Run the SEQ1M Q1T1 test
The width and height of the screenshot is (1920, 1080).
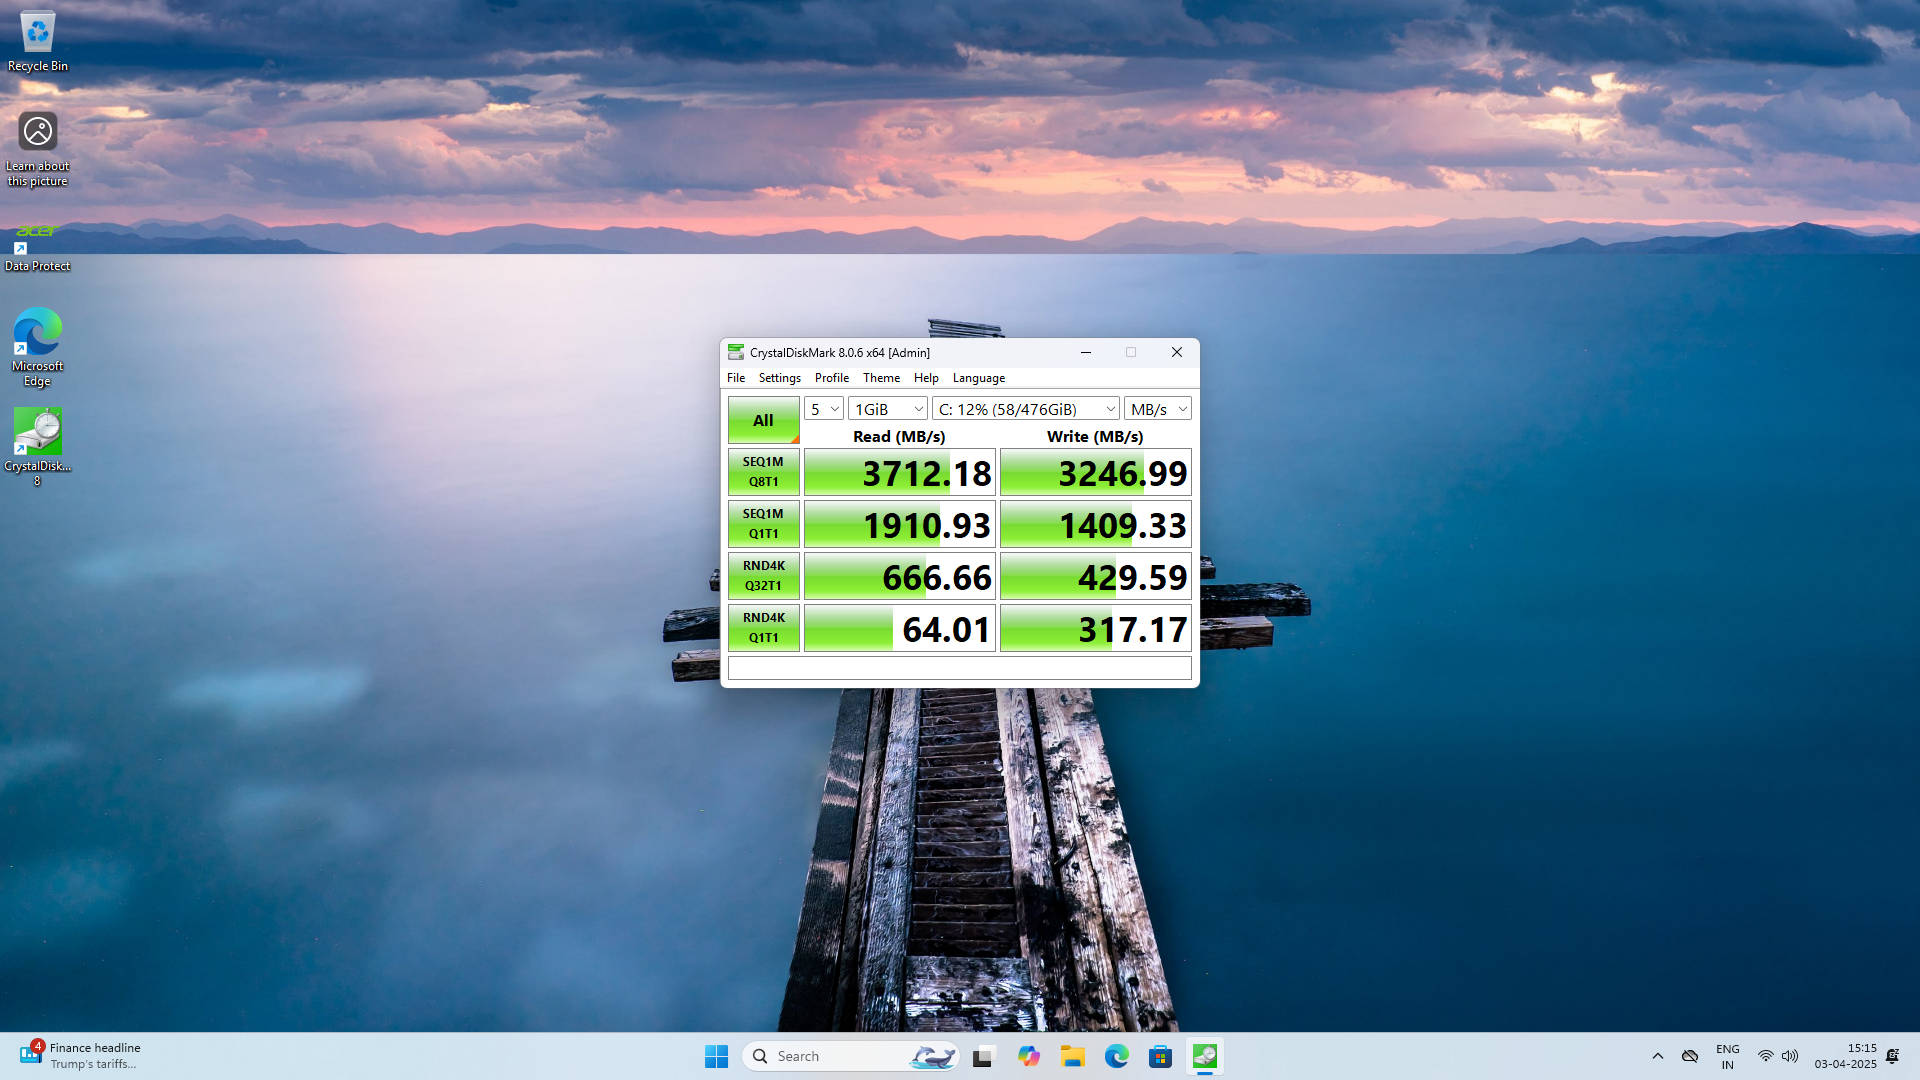tap(764, 524)
